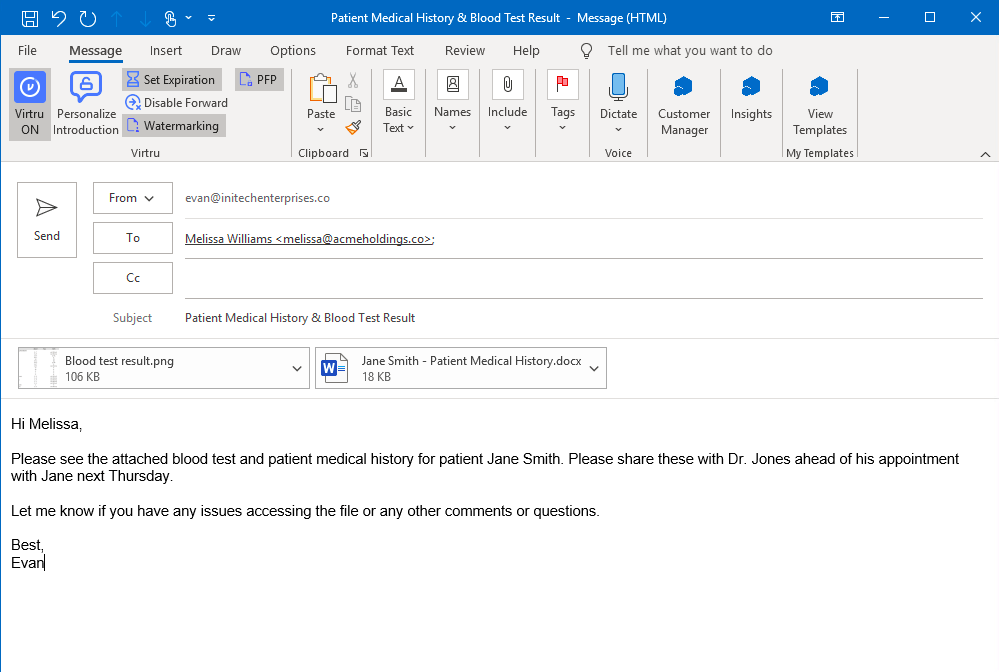
Task: Toggle the Watermarking option
Action: (x=173, y=126)
